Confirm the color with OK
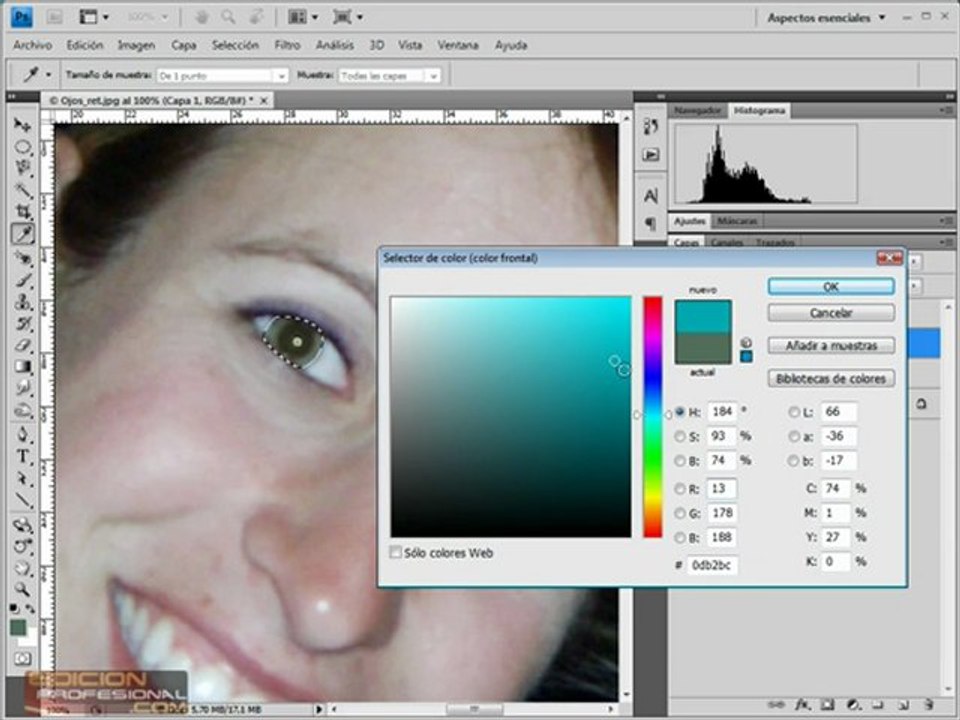 pos(831,287)
